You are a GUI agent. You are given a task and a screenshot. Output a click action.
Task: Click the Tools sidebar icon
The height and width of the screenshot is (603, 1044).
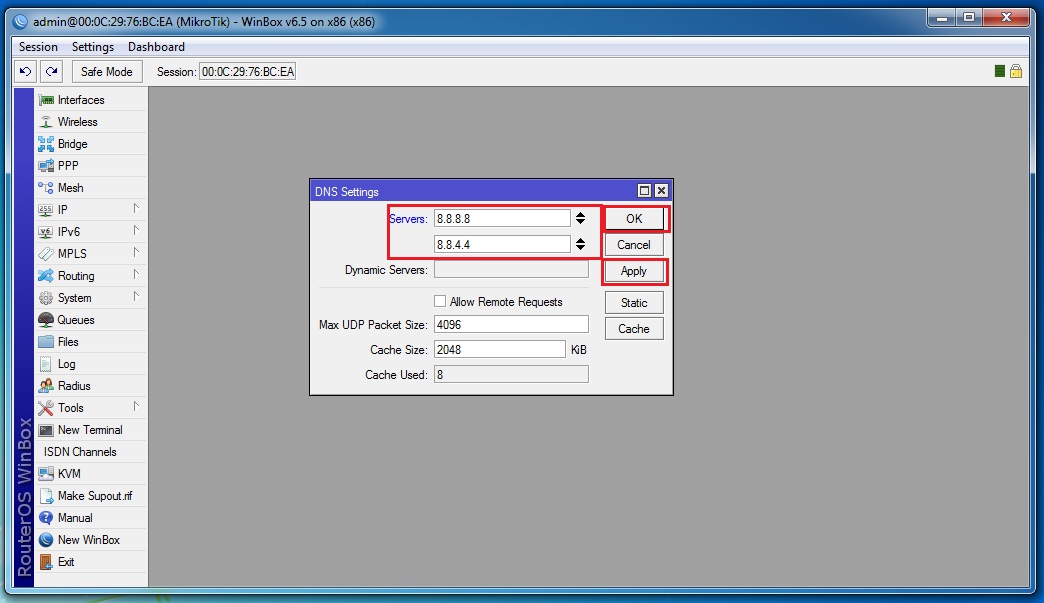[46, 408]
